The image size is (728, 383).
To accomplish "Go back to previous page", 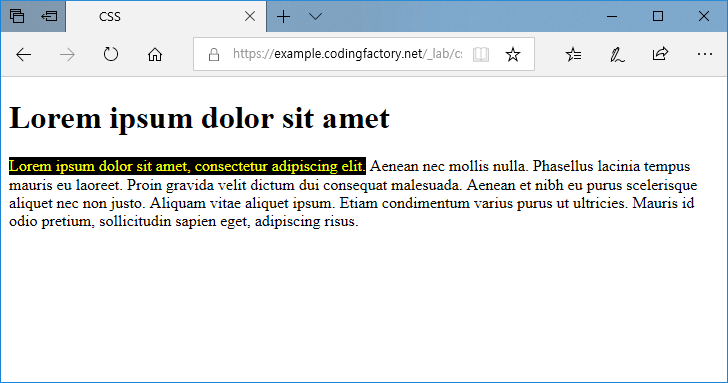I will (23, 55).
